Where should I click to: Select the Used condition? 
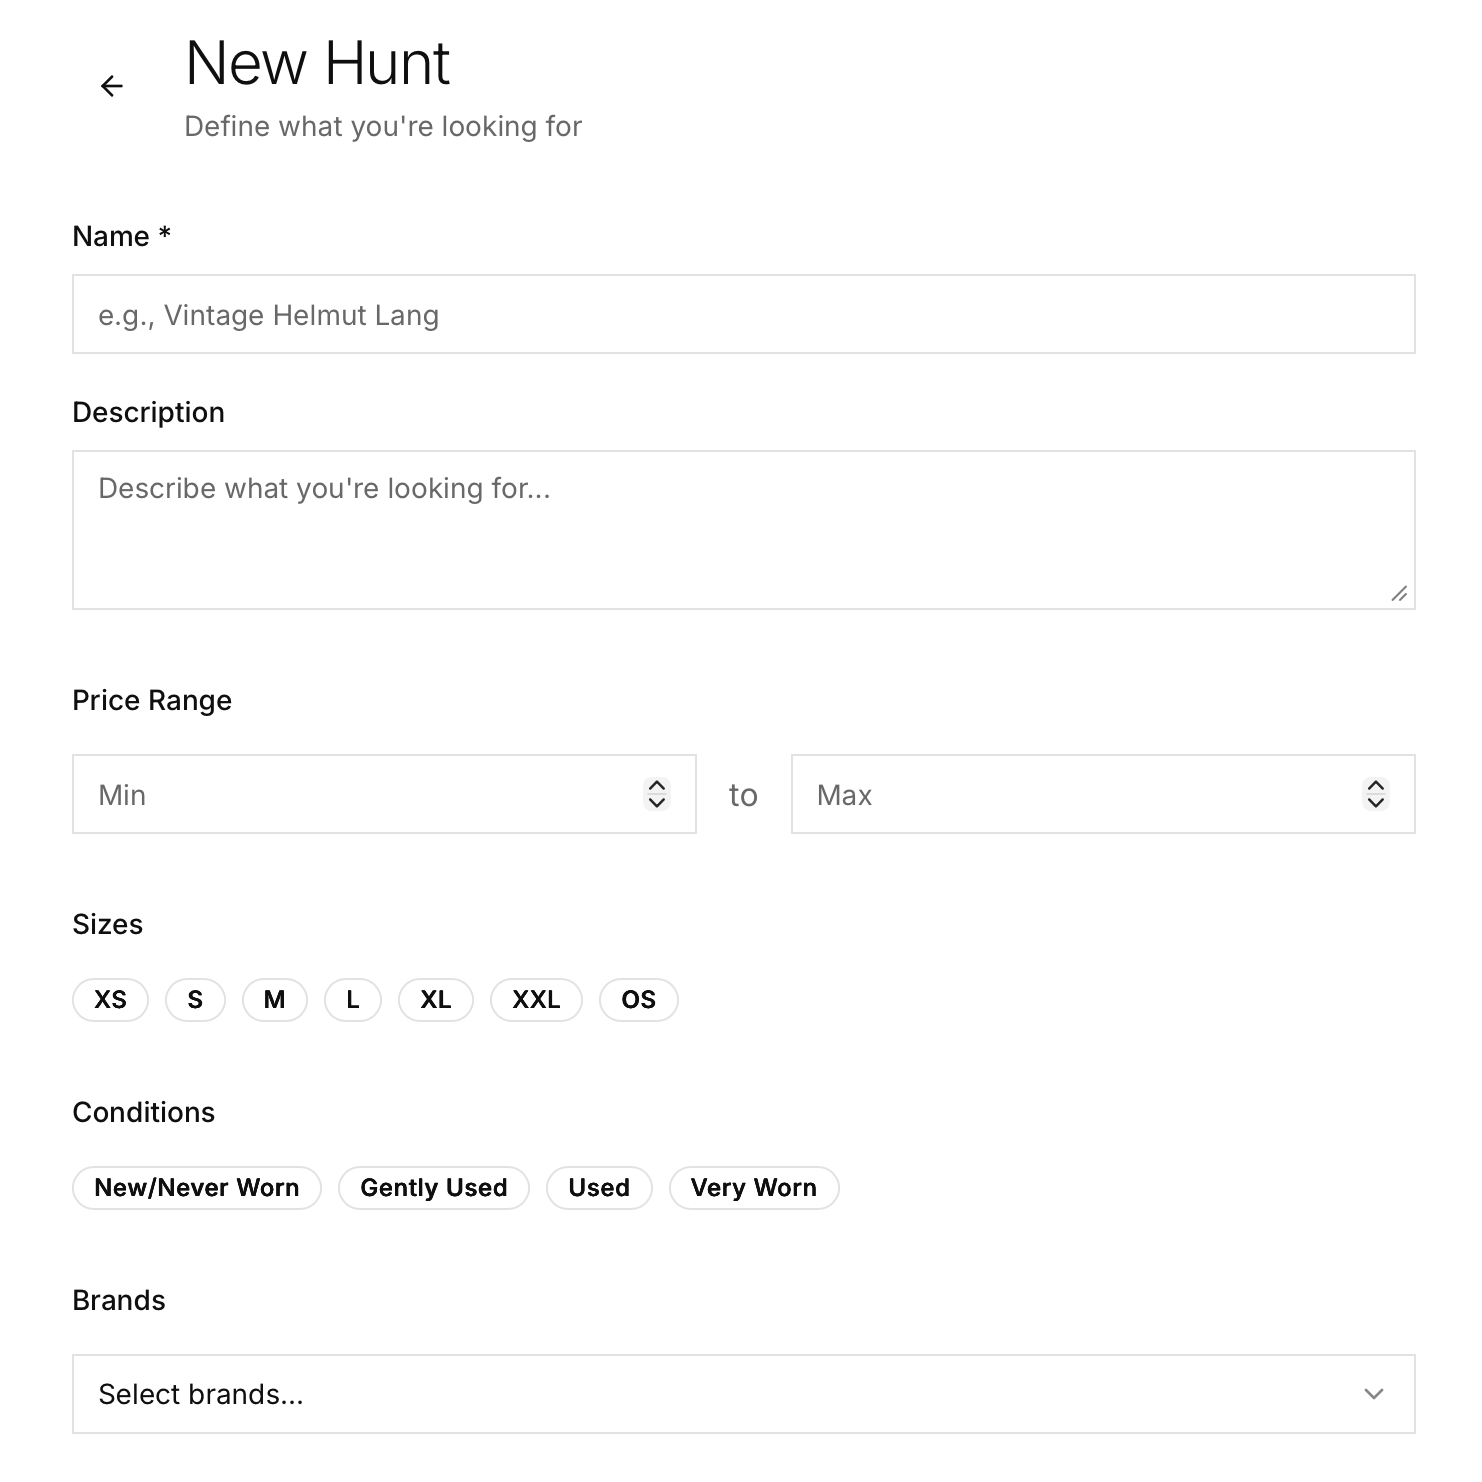click(x=598, y=1187)
